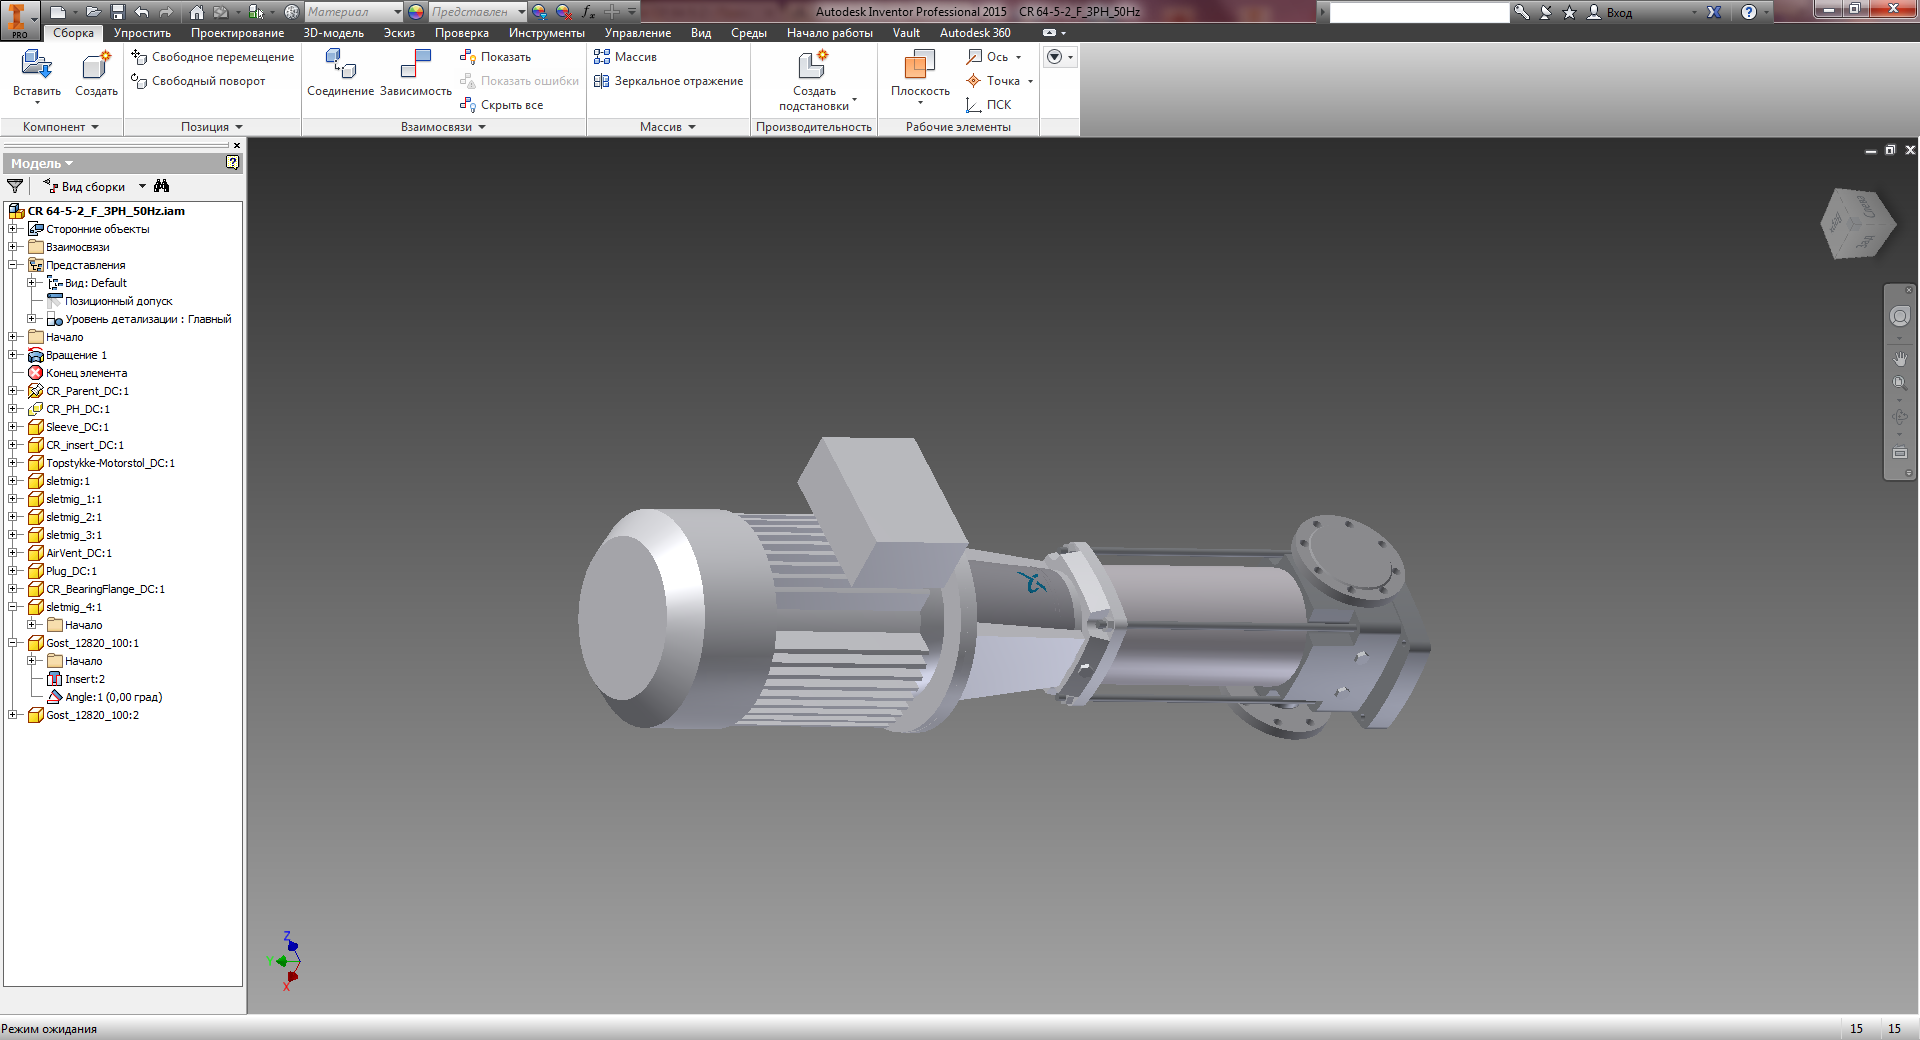
Task: Click the Массив pattern tool
Action: (x=625, y=57)
